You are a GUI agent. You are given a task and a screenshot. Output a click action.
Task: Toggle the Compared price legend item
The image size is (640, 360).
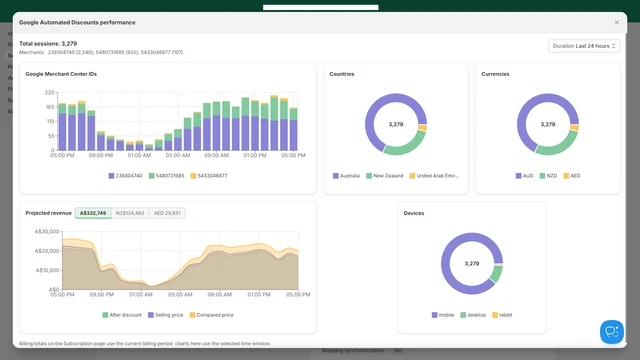point(211,315)
